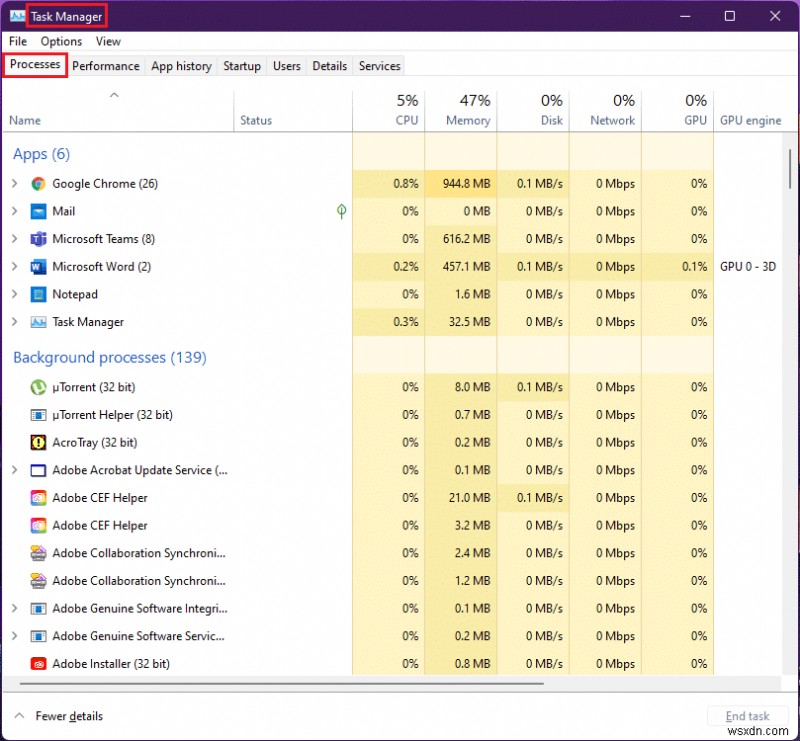This screenshot has width=800, height=741.
Task: Click the Mail app icon
Action: [38, 211]
